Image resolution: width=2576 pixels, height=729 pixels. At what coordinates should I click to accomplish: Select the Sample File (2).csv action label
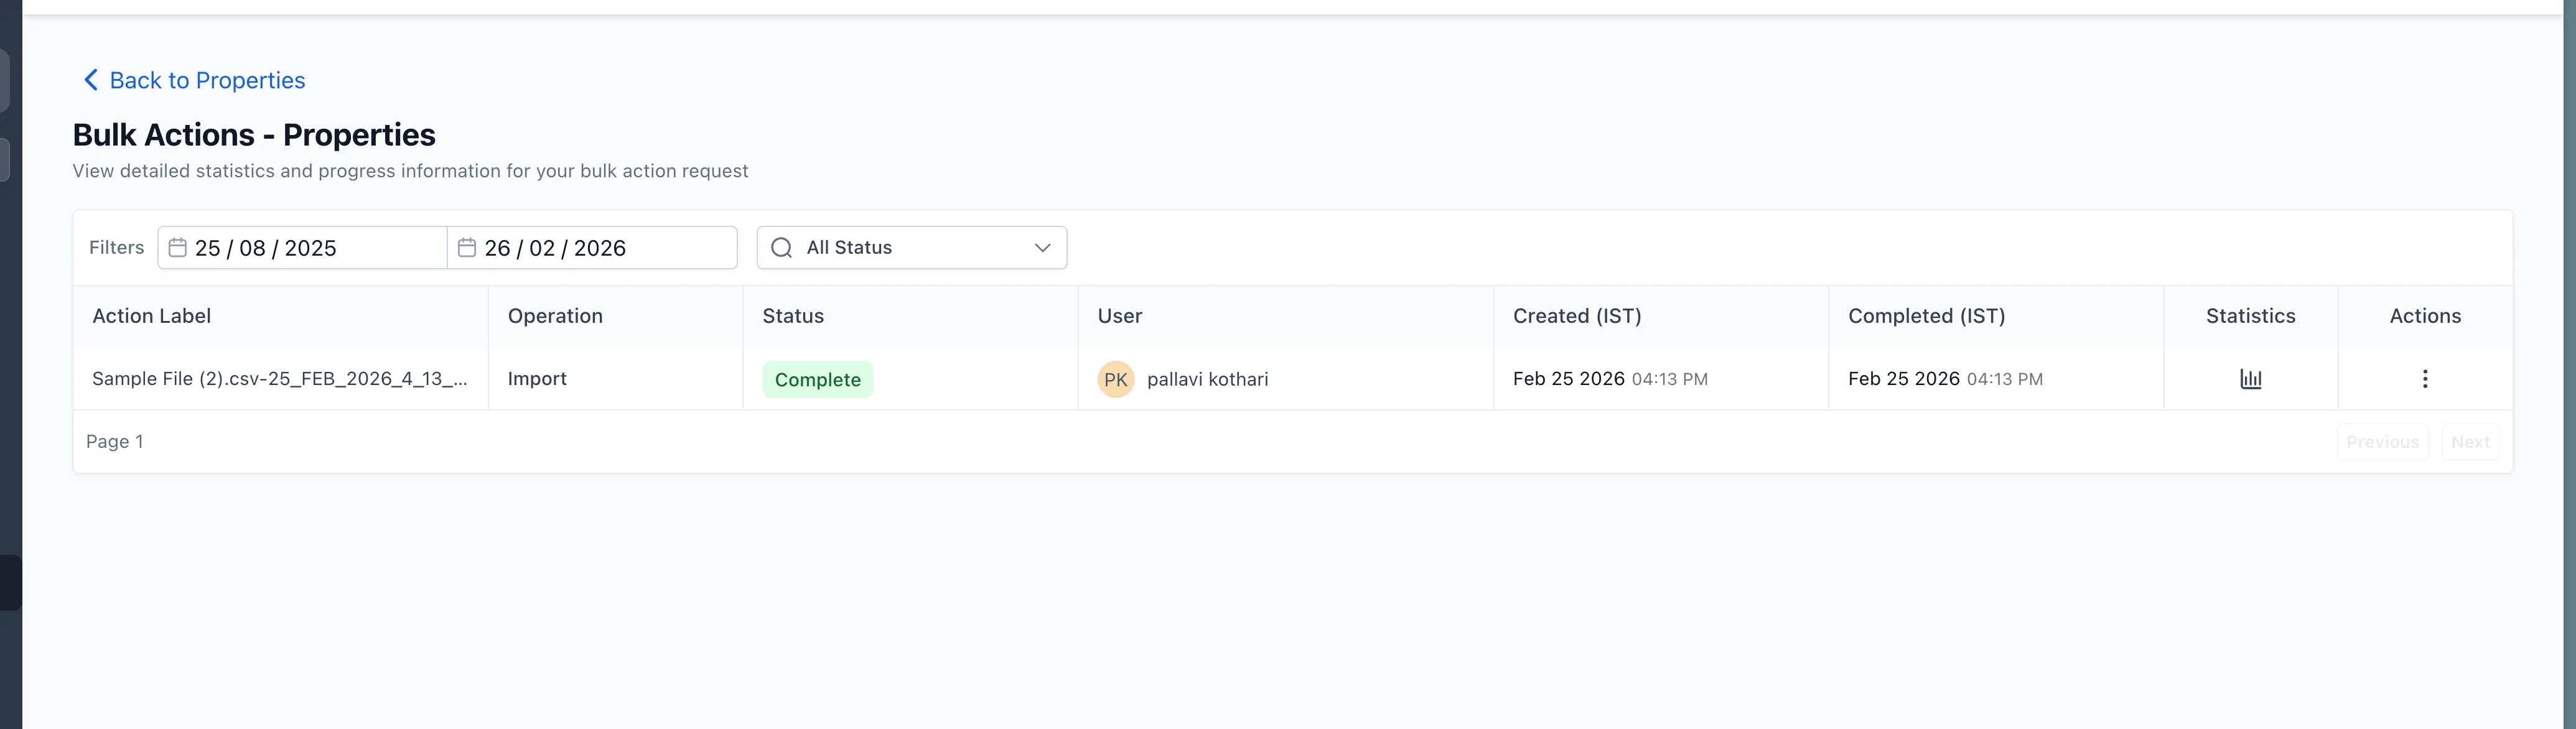(x=280, y=379)
